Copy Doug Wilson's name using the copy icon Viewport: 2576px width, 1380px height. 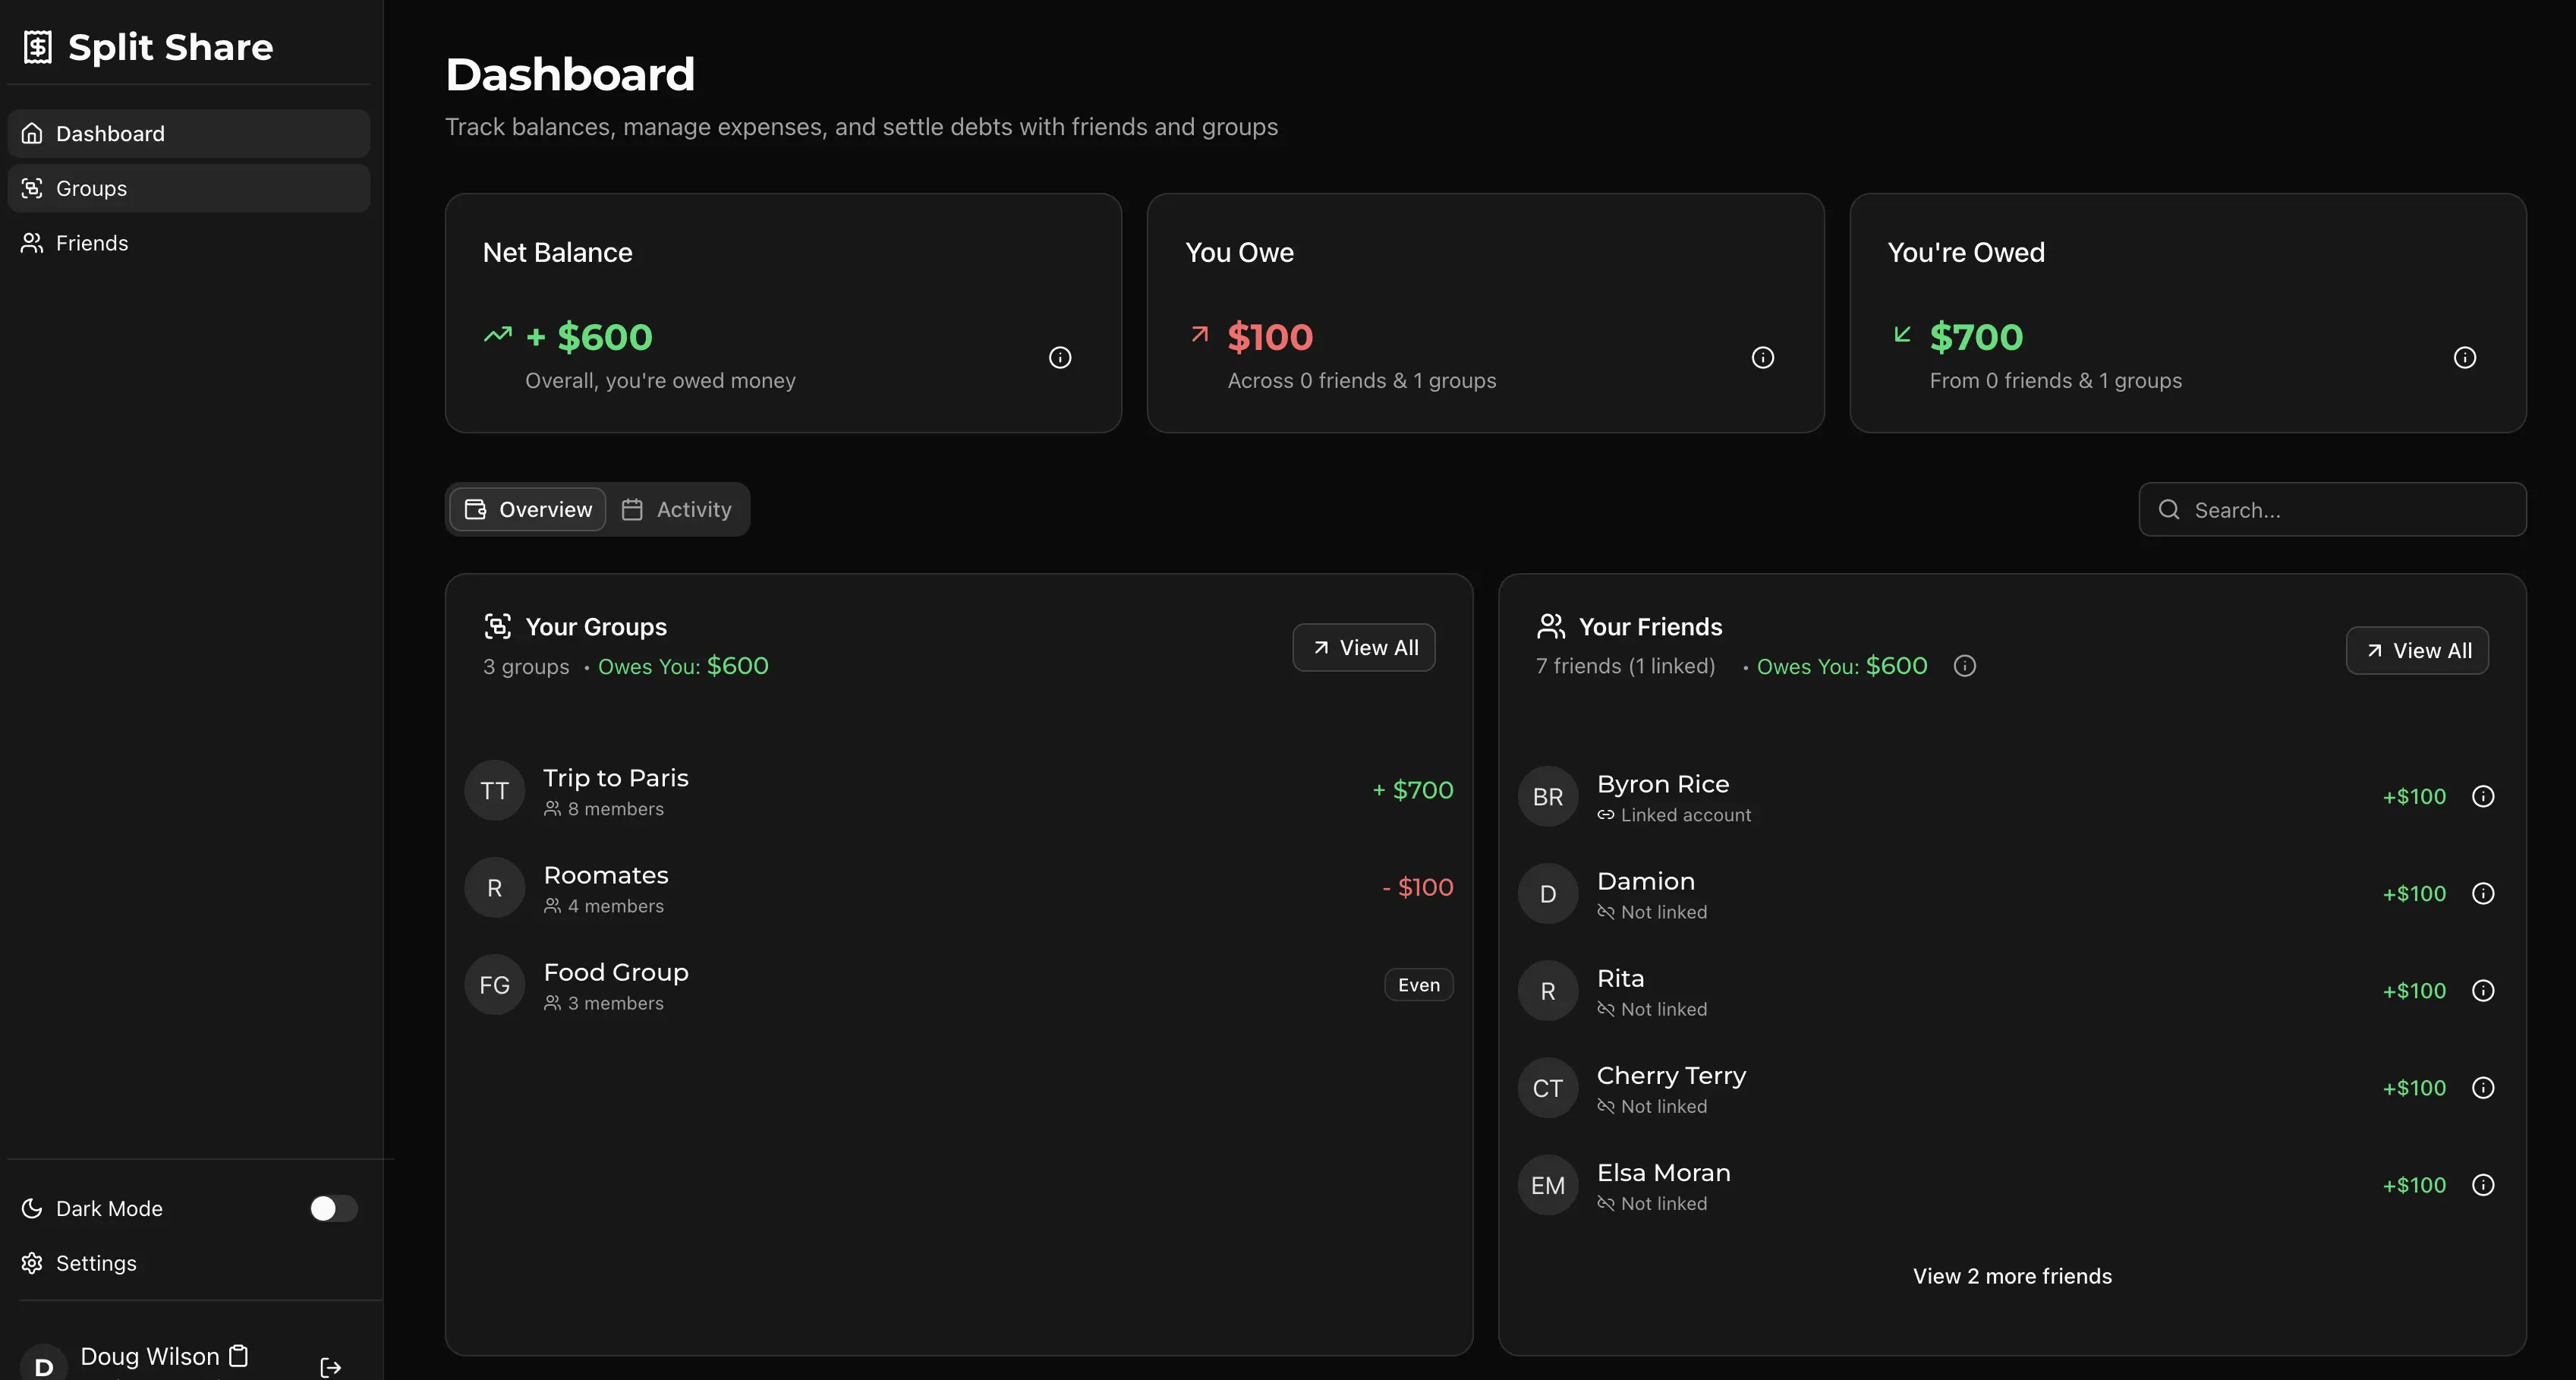tap(238, 1356)
